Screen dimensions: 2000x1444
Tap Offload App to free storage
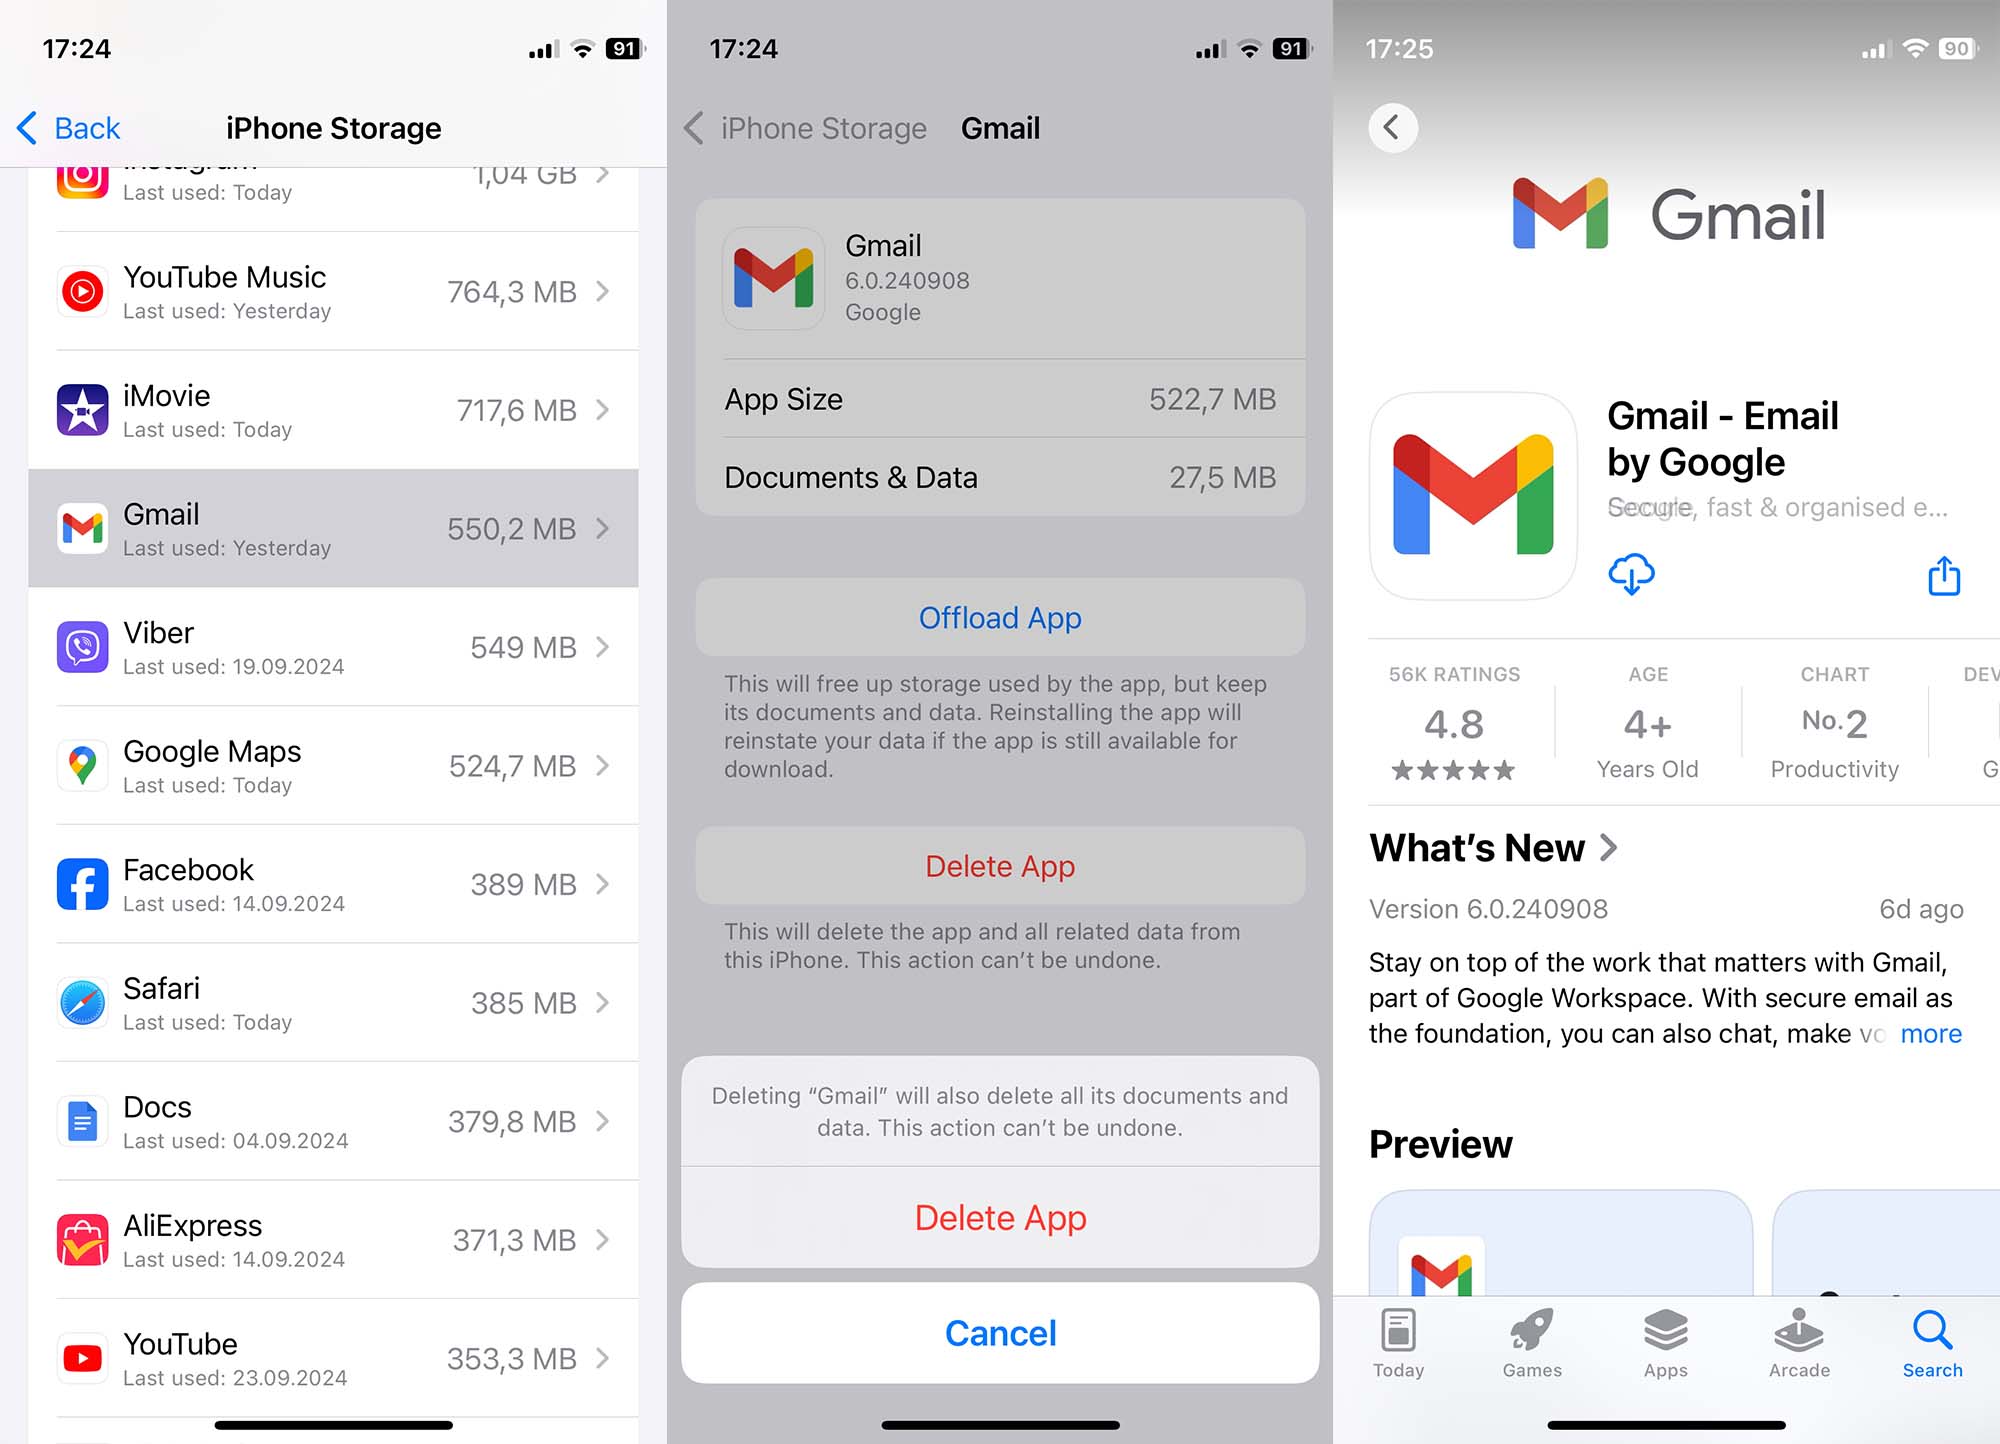click(x=1000, y=616)
